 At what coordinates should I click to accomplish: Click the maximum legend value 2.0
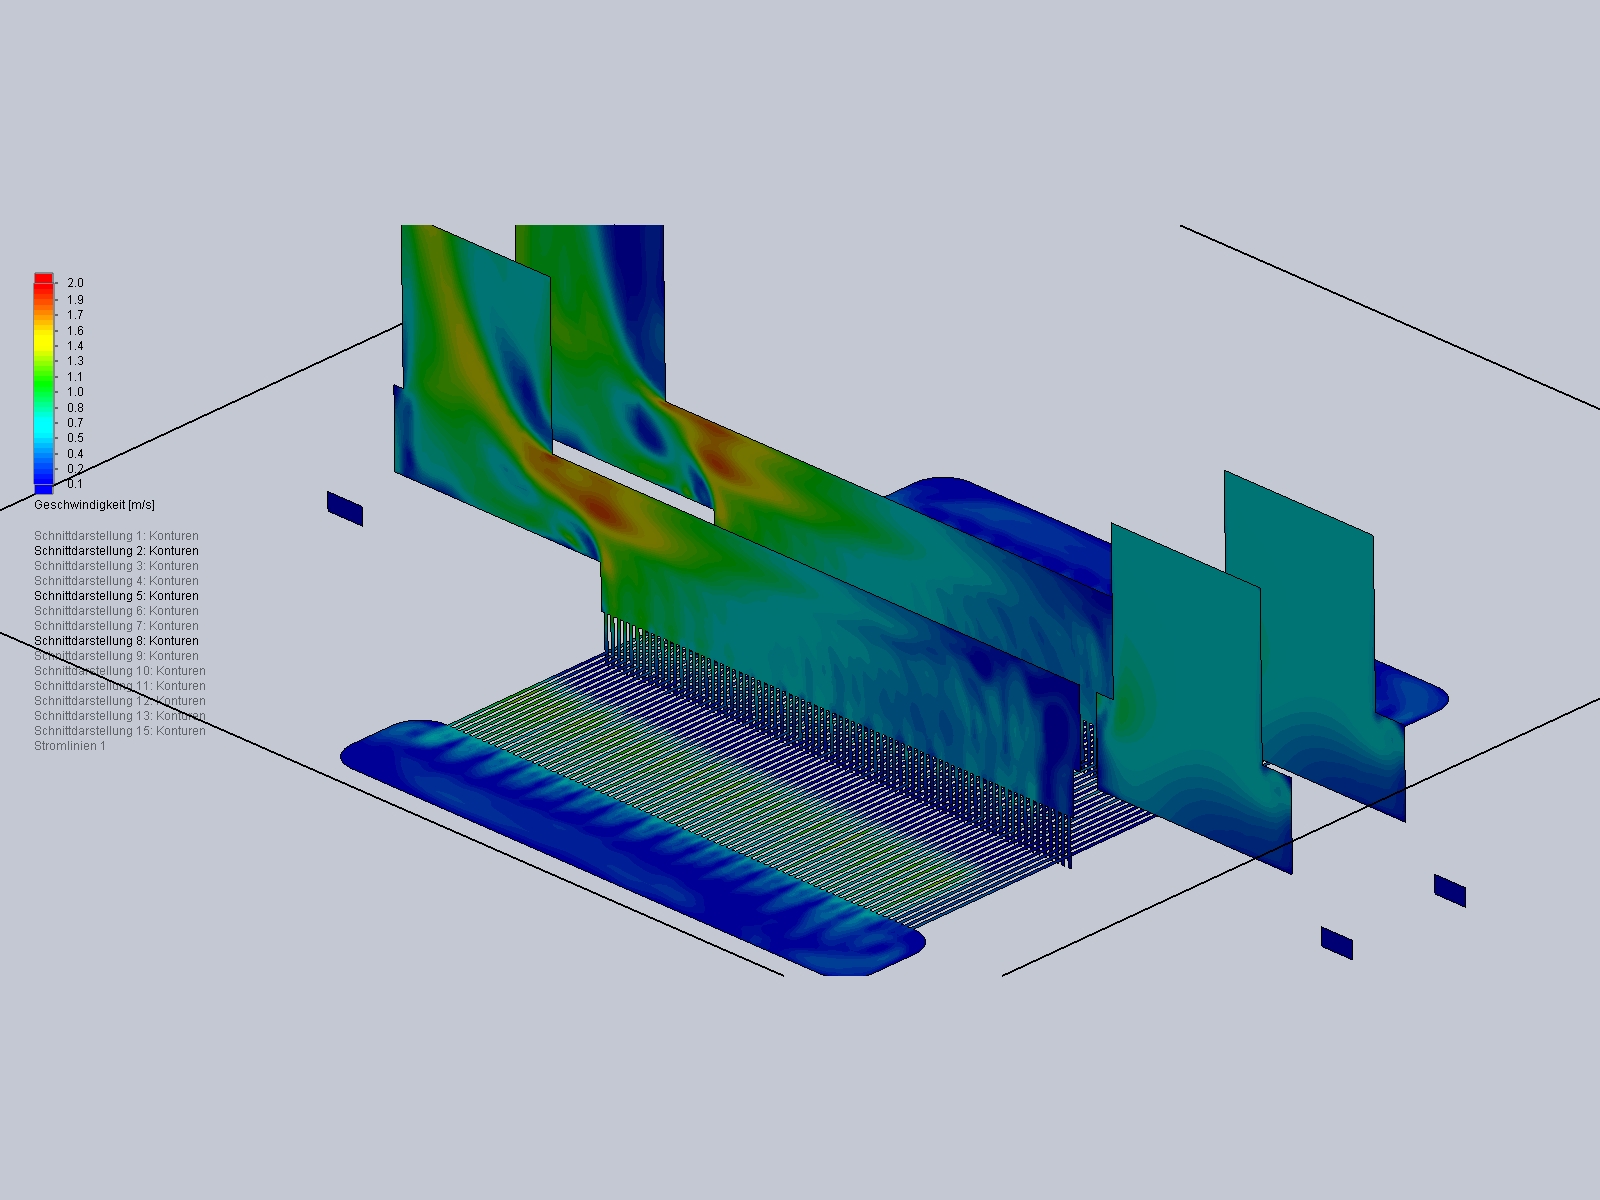(x=75, y=283)
